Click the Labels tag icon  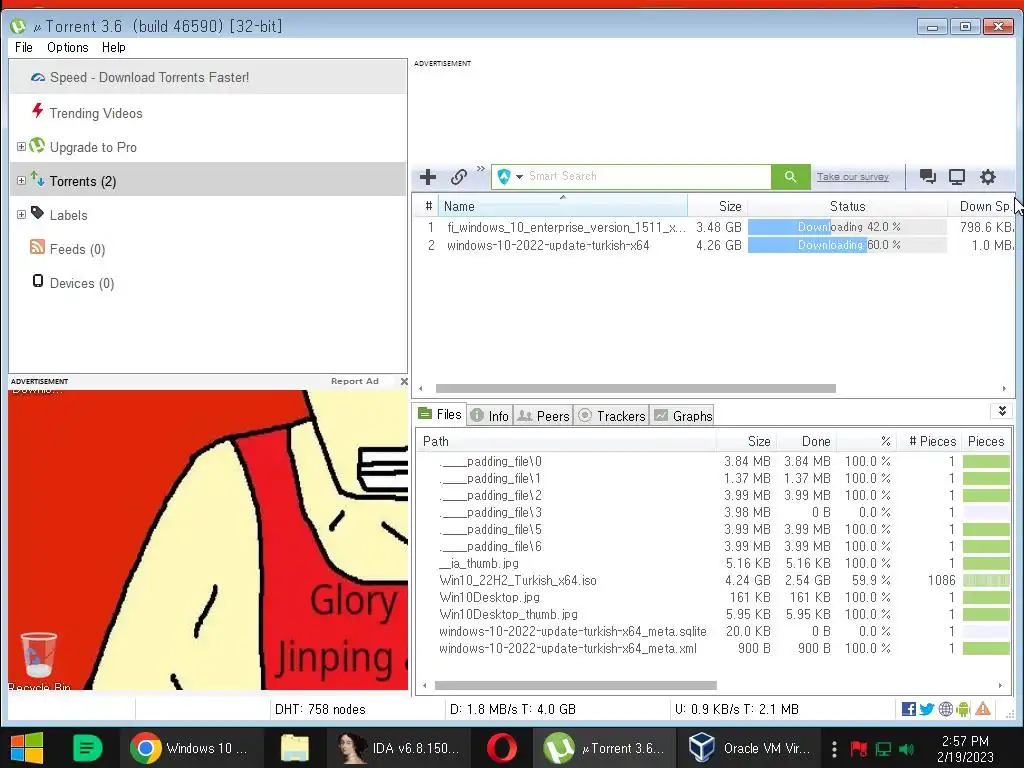click(x=37, y=213)
